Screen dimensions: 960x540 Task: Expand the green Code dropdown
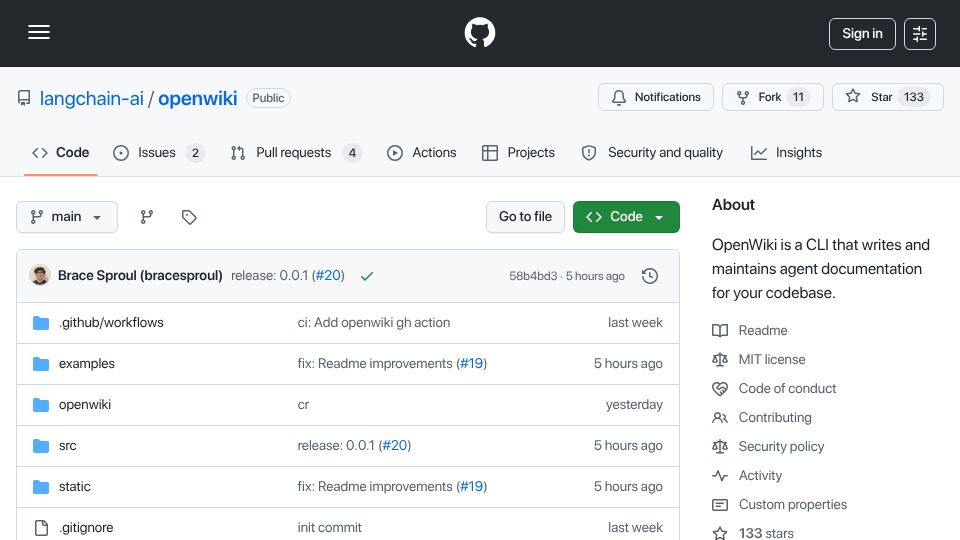626,217
